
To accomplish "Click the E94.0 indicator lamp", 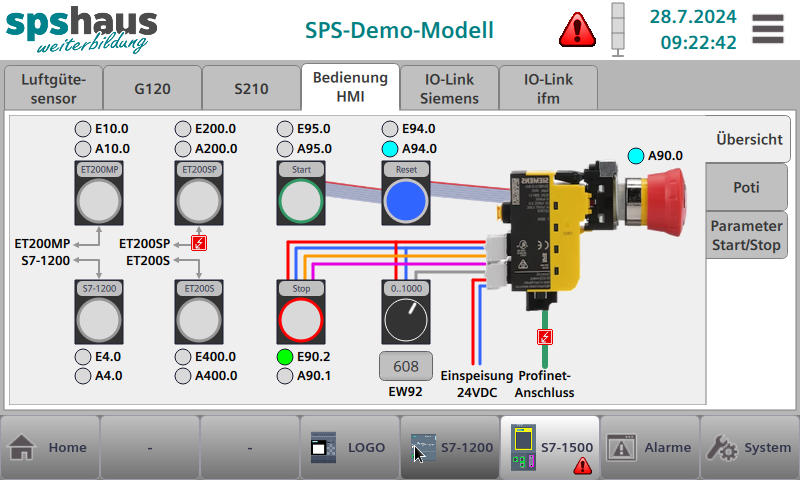I will point(390,129).
